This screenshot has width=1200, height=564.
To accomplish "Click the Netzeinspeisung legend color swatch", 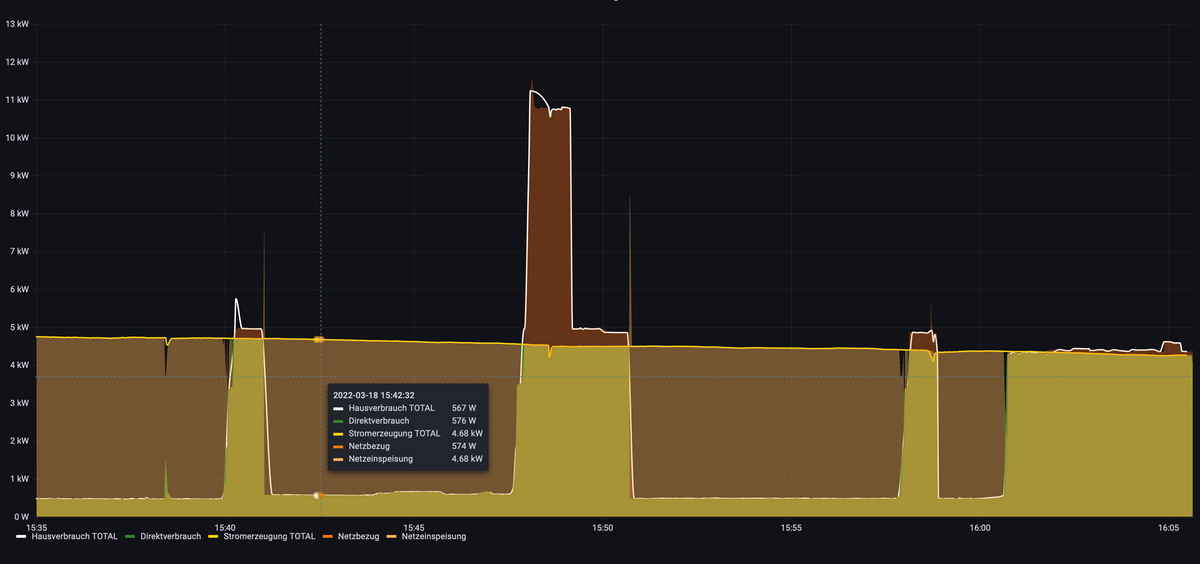I will (x=393, y=537).
